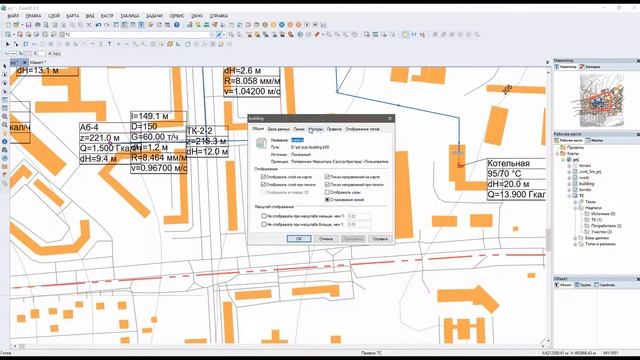Close the Рабочее место panel
This screenshot has width=640, height=360.
point(638,134)
